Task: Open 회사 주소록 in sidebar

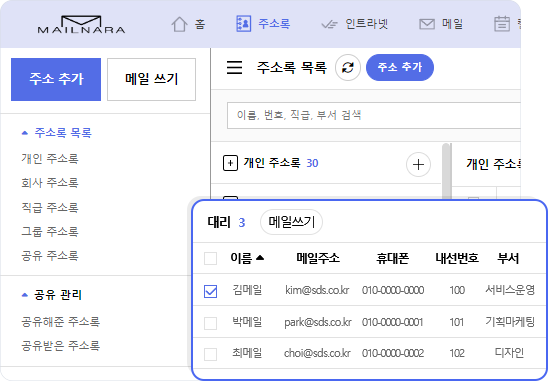Action: (50, 182)
